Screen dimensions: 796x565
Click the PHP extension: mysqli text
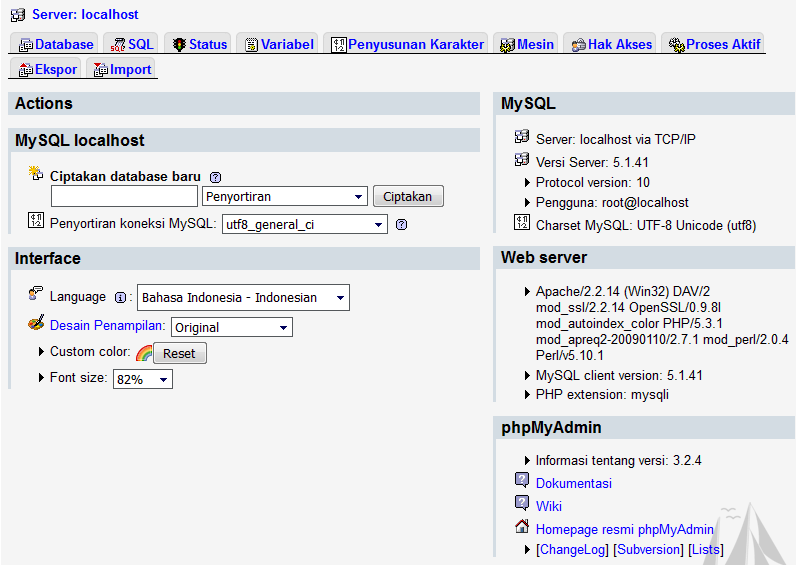pyautogui.click(x=603, y=394)
